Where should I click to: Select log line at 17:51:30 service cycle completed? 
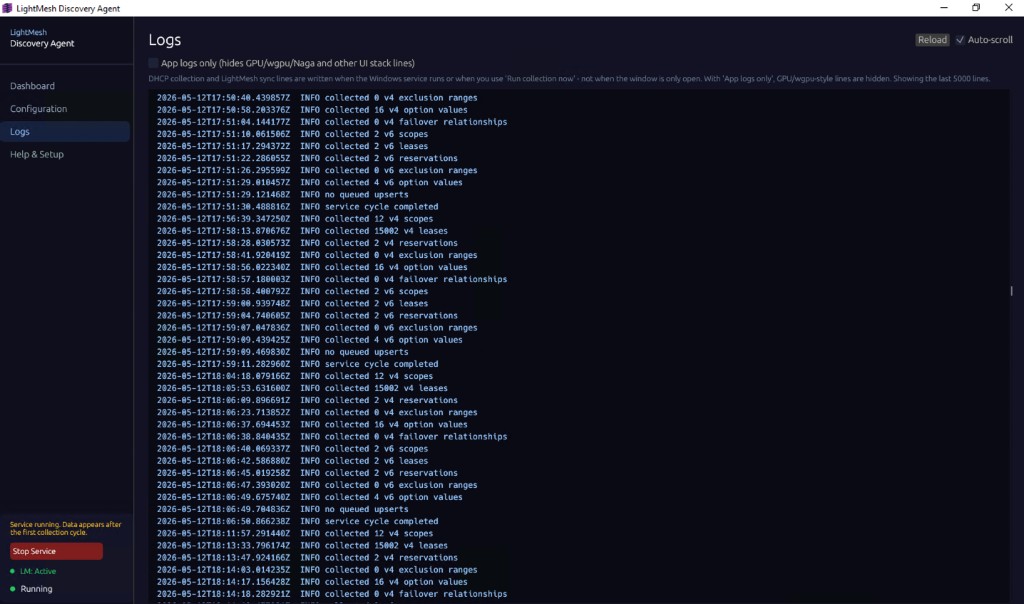[x=297, y=206]
